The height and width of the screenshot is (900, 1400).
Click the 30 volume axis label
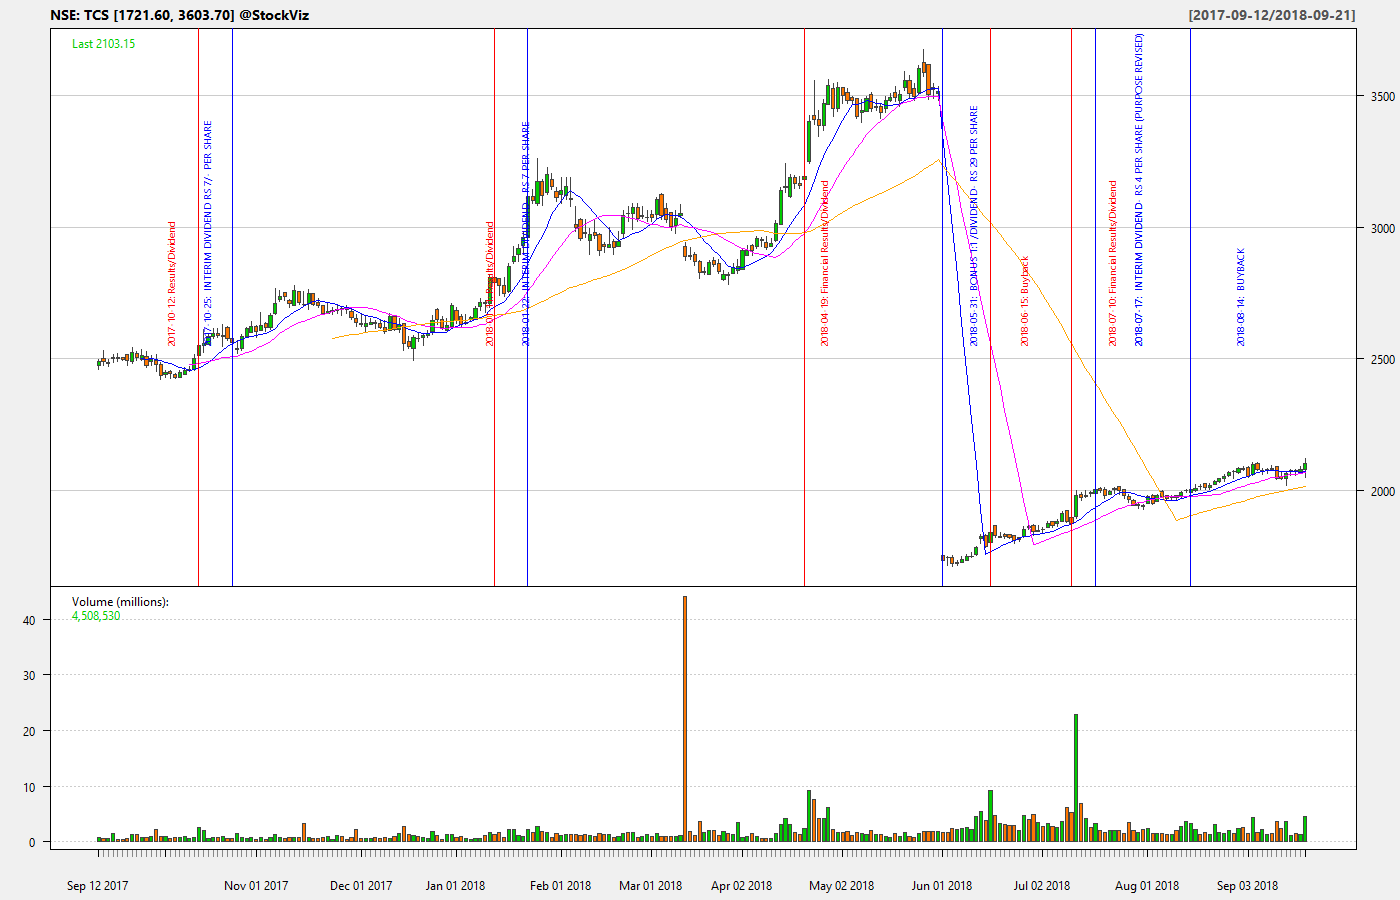tap(29, 676)
